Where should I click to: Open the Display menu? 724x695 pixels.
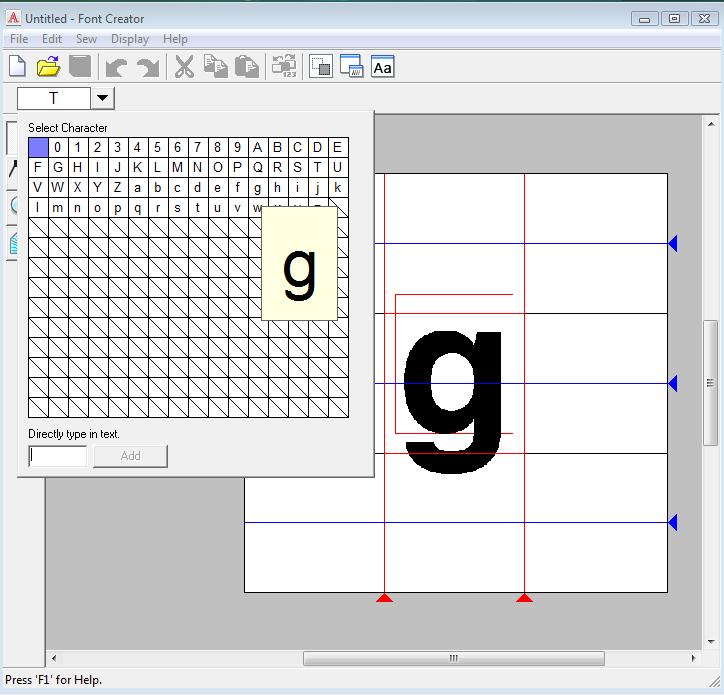130,39
